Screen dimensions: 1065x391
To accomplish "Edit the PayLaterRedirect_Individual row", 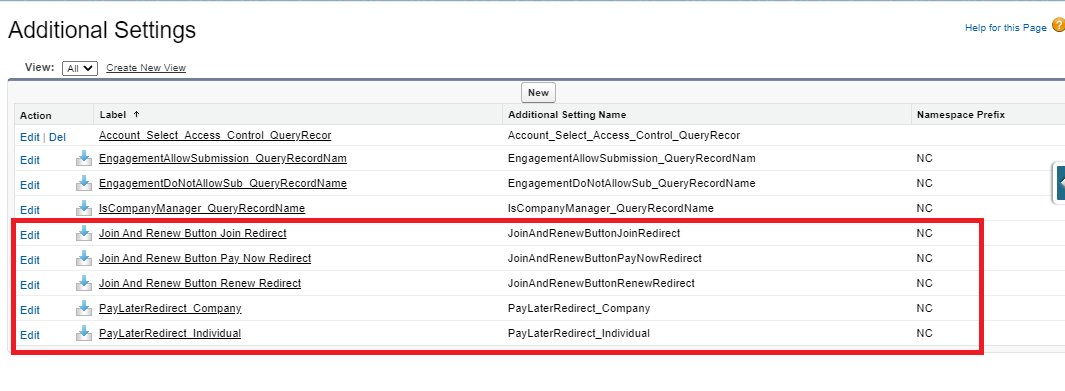I will pyautogui.click(x=30, y=335).
